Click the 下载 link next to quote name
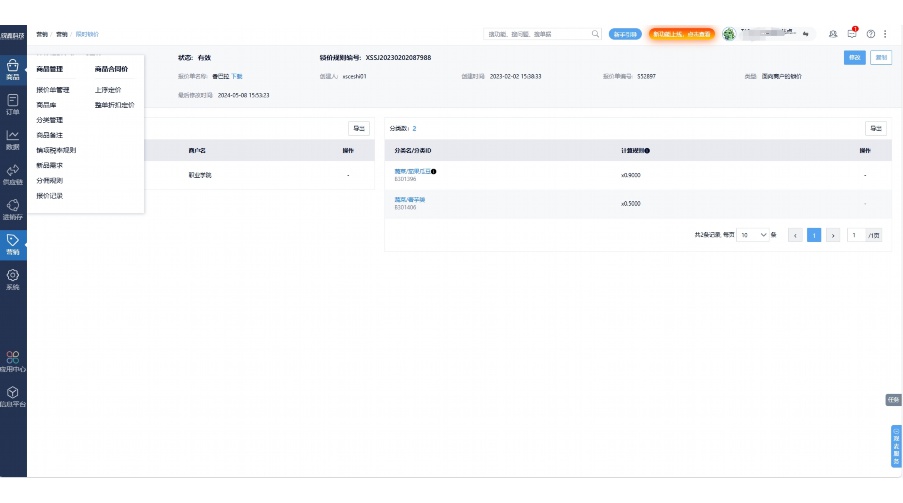 [x=237, y=76]
